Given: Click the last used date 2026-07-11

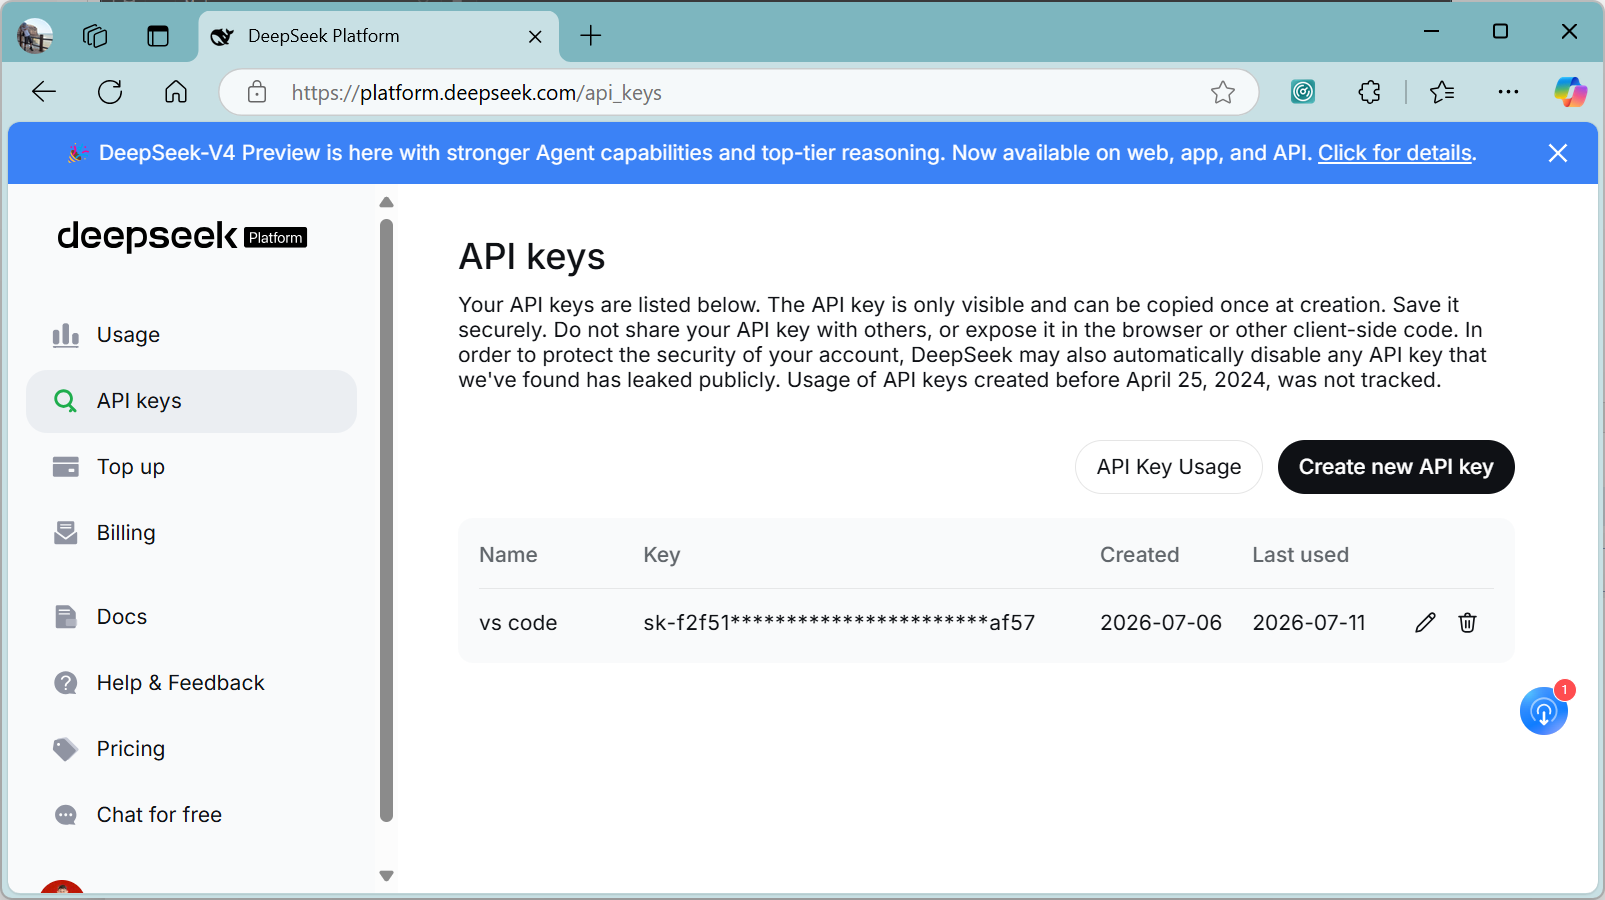Looking at the screenshot, I should coord(1309,623).
